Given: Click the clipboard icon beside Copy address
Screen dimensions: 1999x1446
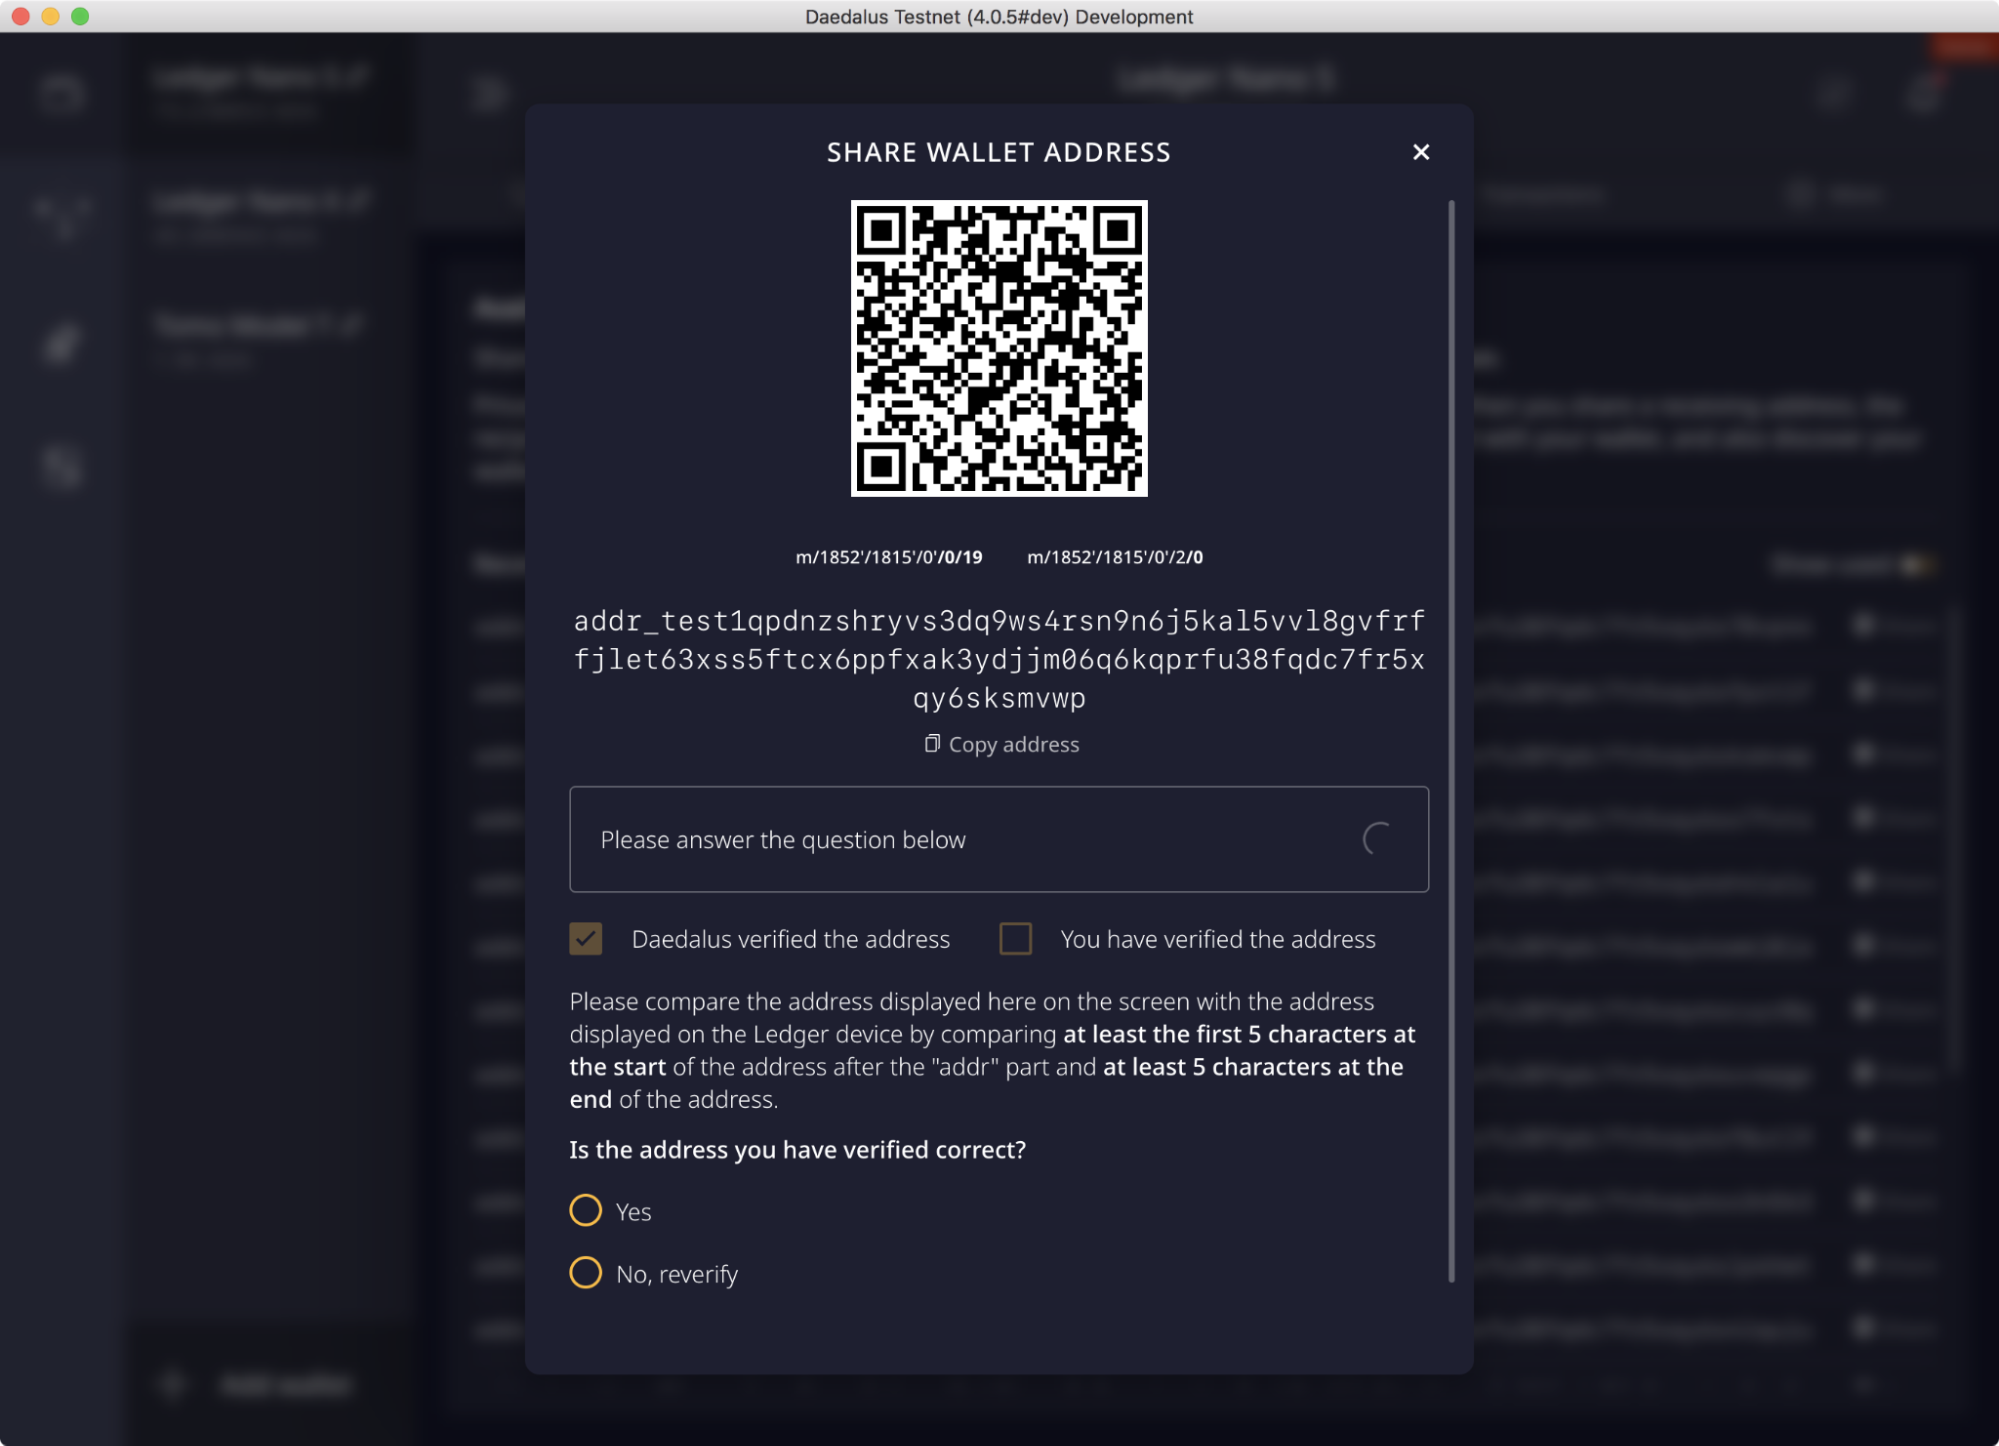Looking at the screenshot, I should [x=931, y=744].
